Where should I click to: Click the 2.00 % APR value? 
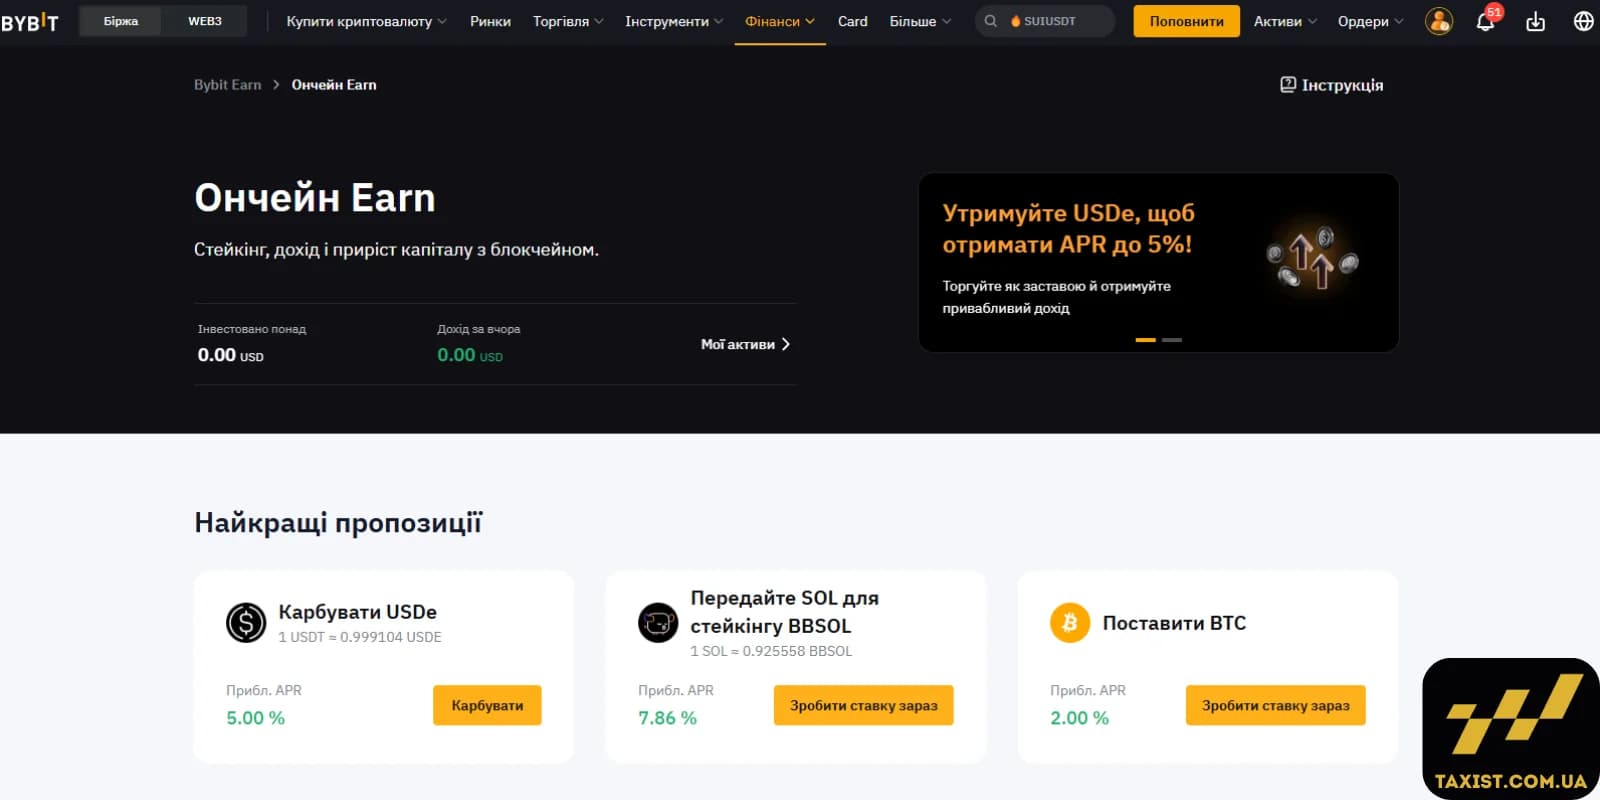(1079, 718)
